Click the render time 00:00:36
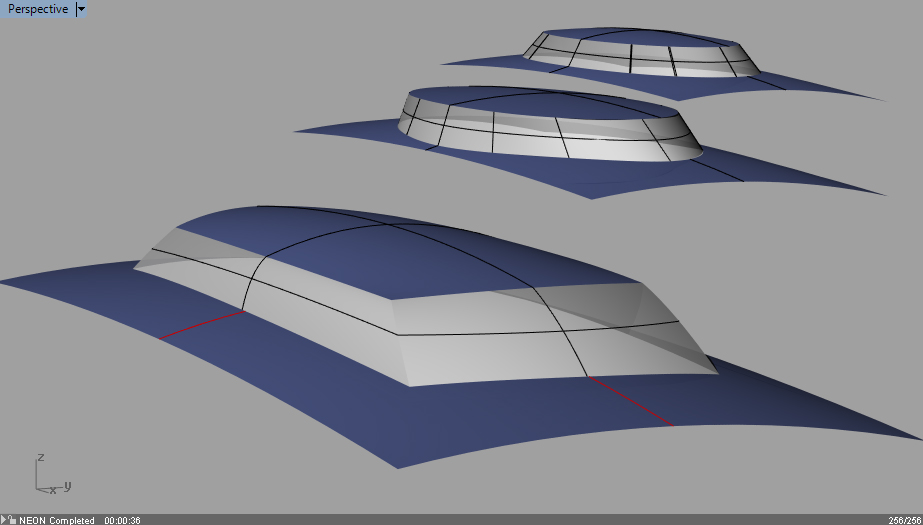The image size is (923, 525). tap(122, 520)
